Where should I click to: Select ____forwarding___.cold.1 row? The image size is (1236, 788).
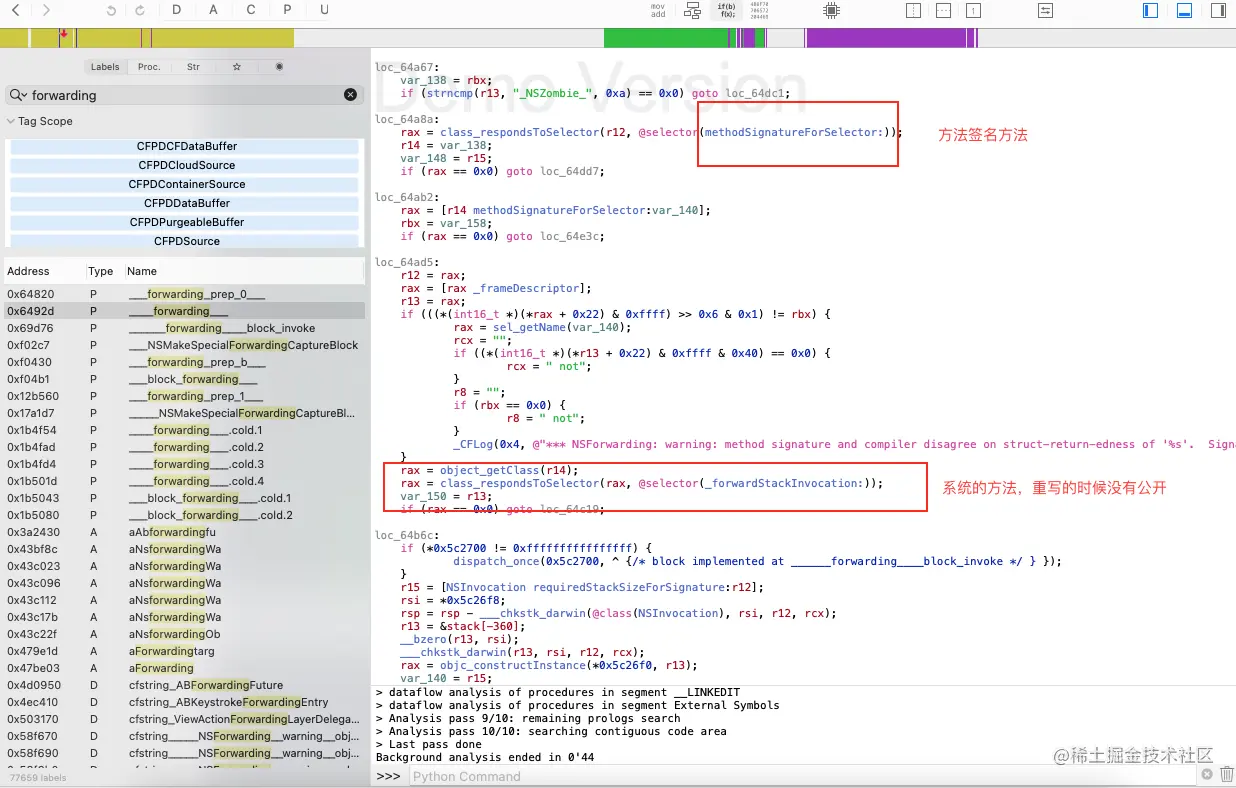pyautogui.click(x=185, y=430)
